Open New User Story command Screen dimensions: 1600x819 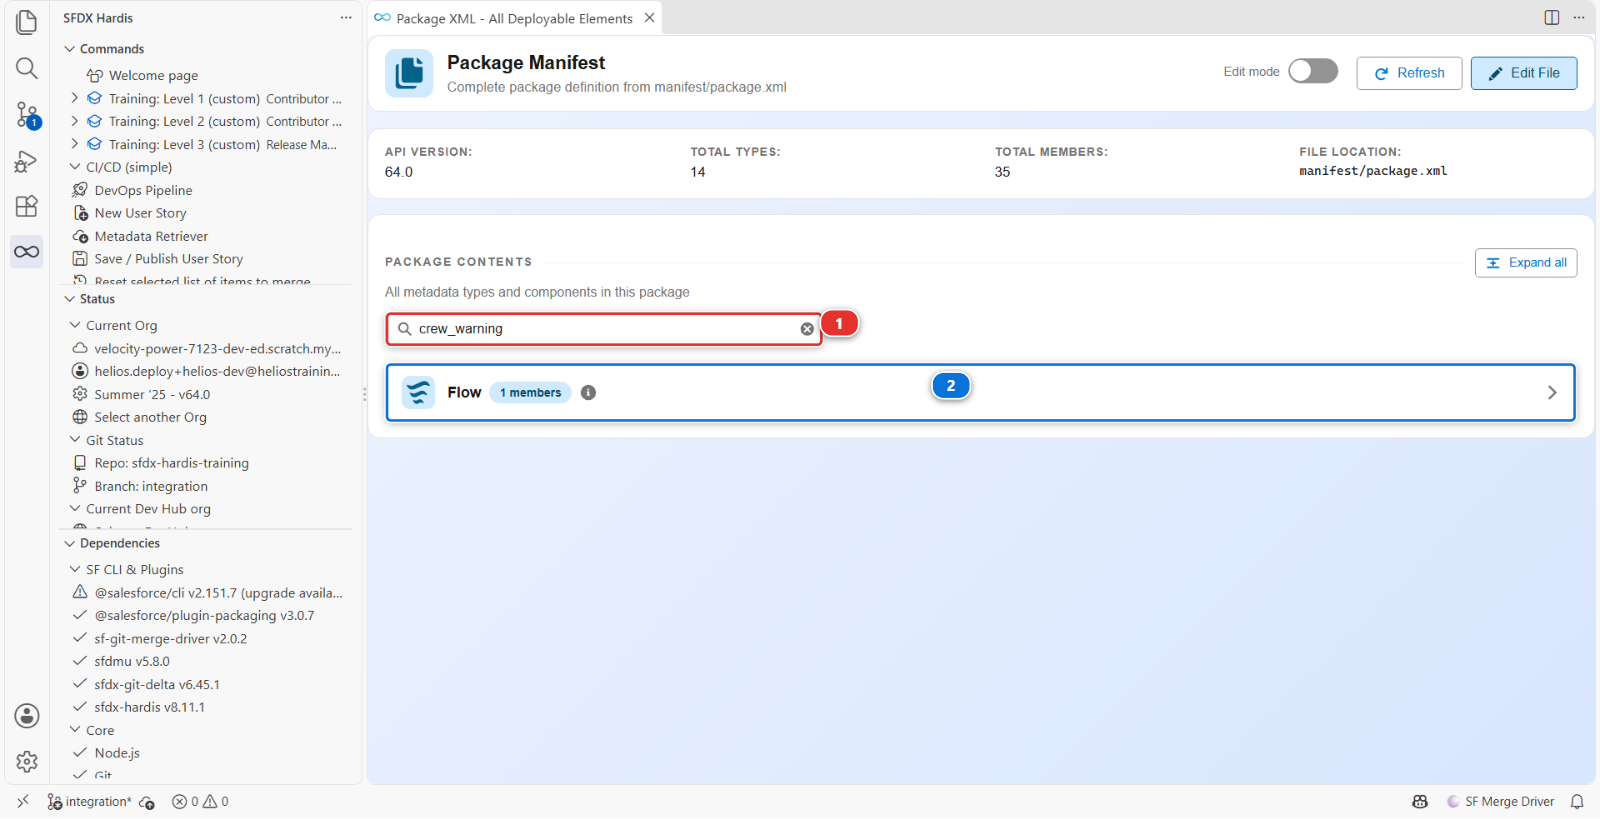click(140, 214)
